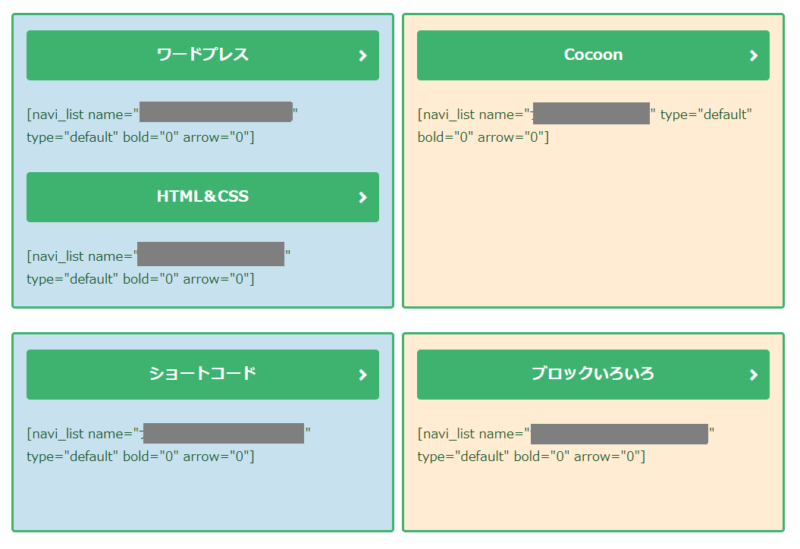800x549 pixels.
Task: Click the gray masked name under Cocoon
Action: (591, 113)
